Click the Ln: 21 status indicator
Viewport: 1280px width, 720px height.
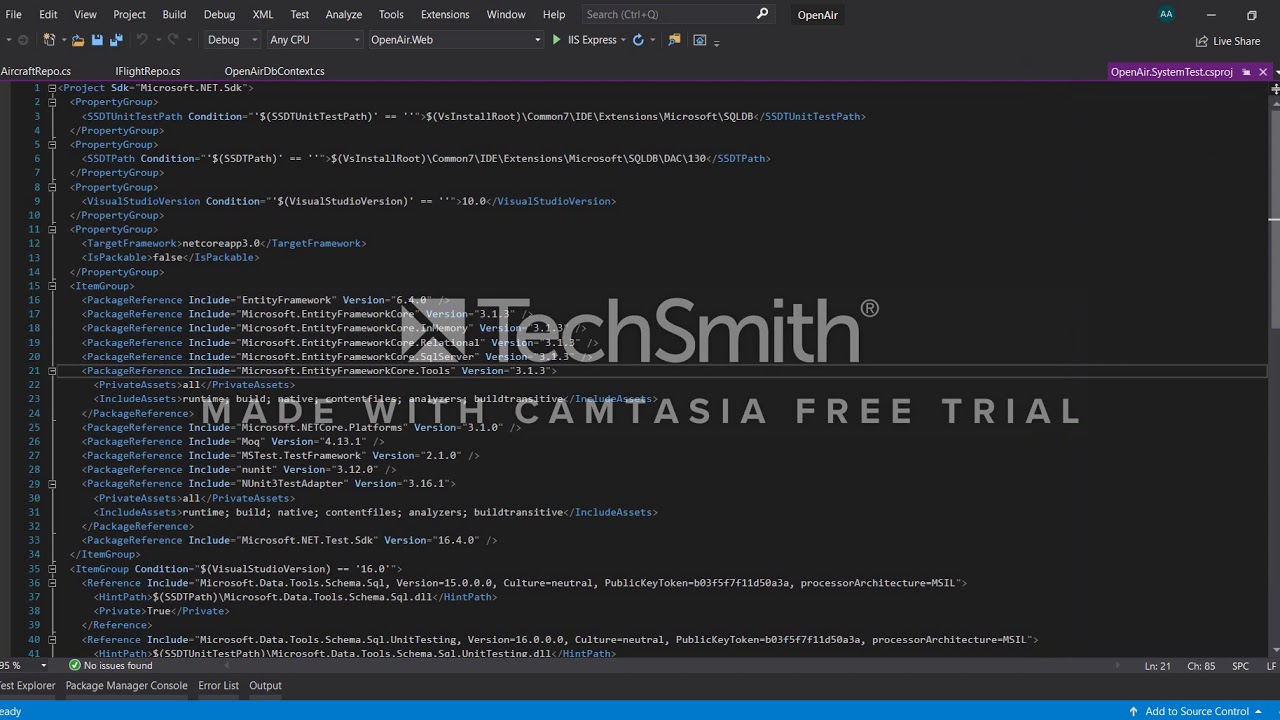point(1158,666)
